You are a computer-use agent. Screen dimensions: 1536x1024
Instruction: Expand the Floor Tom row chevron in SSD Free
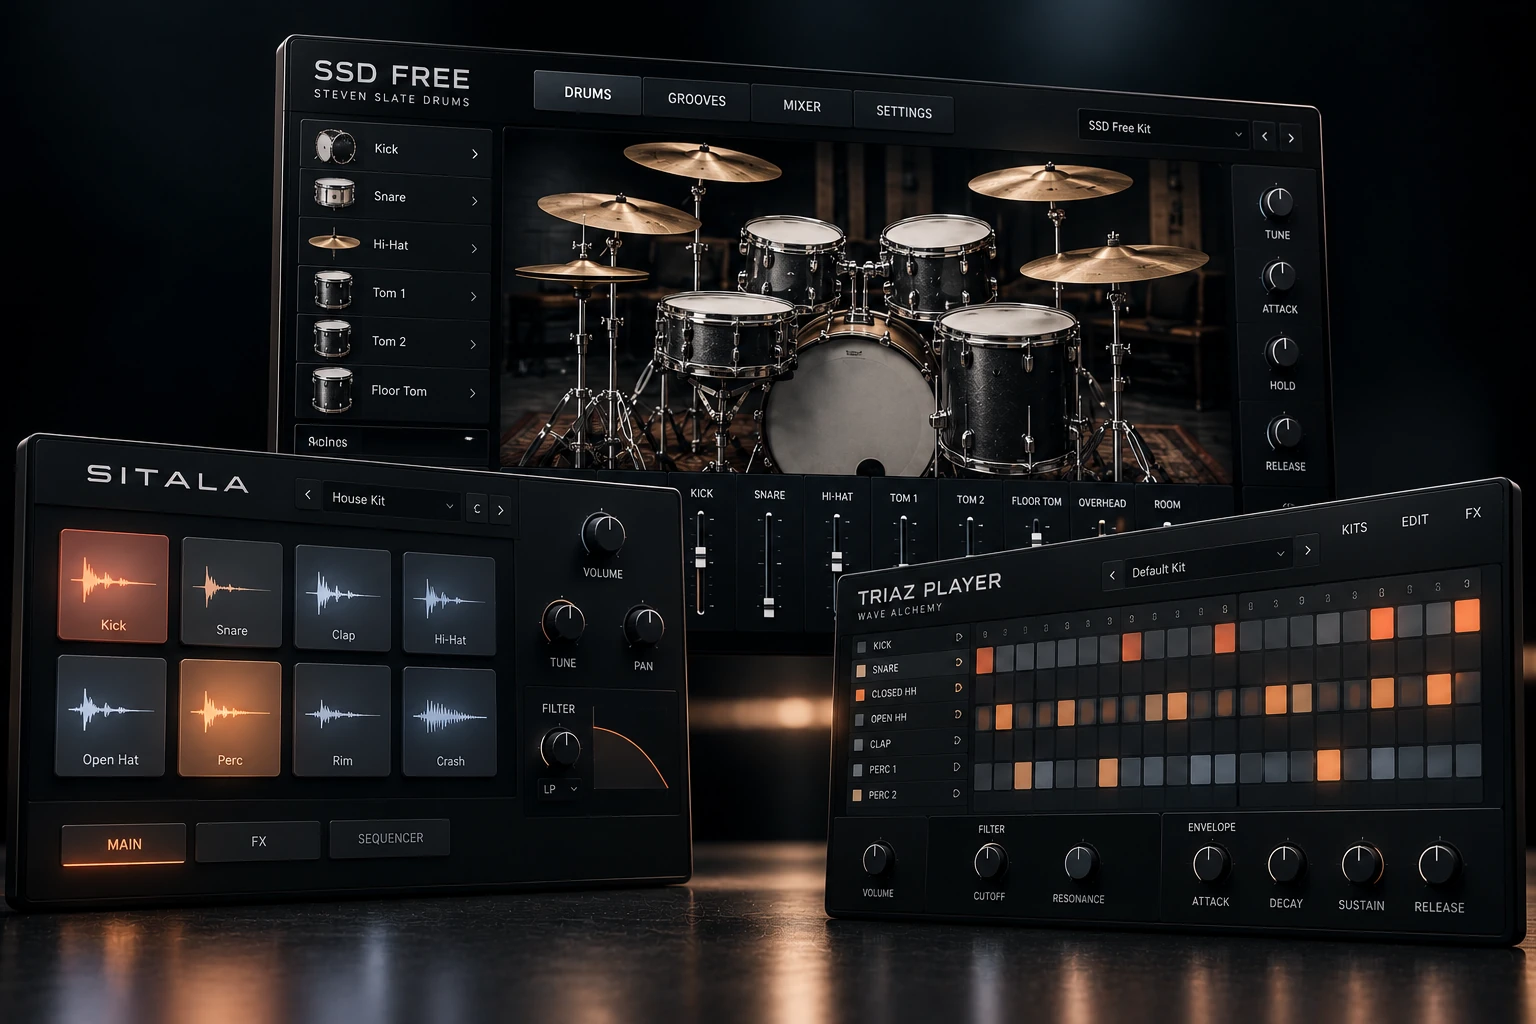coord(472,393)
